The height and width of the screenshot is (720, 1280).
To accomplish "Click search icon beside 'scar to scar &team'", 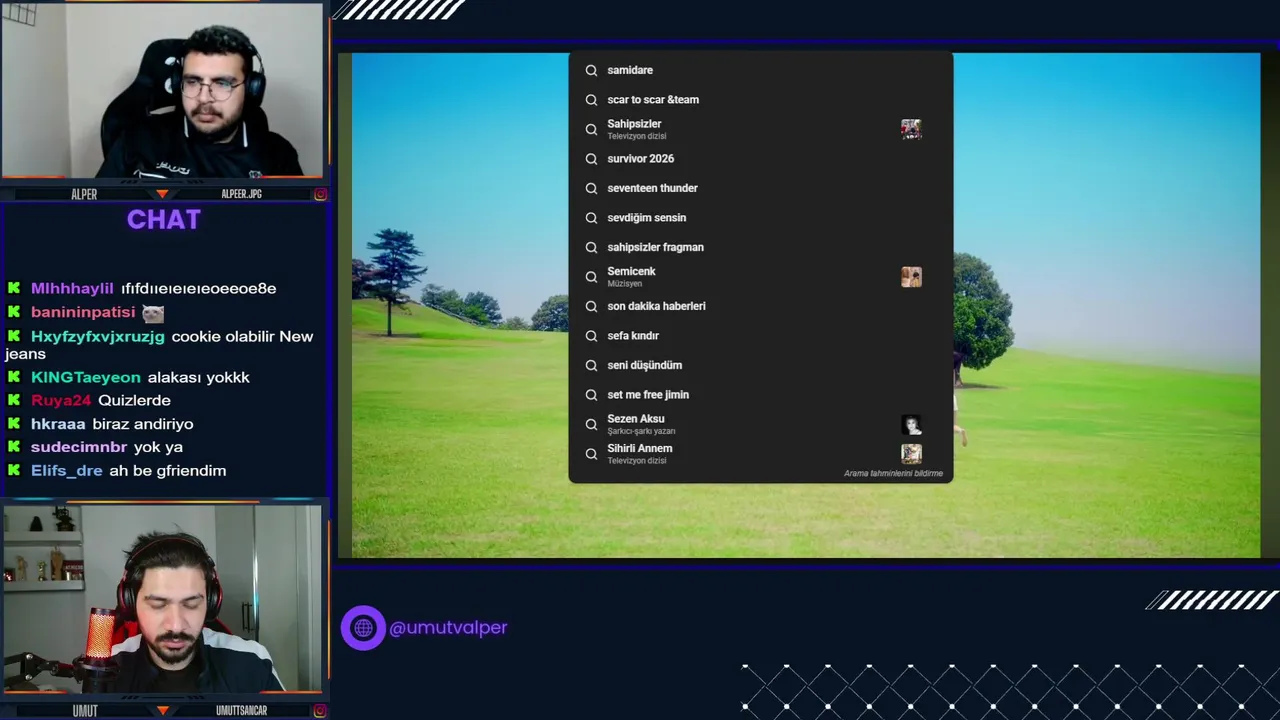I will point(591,100).
